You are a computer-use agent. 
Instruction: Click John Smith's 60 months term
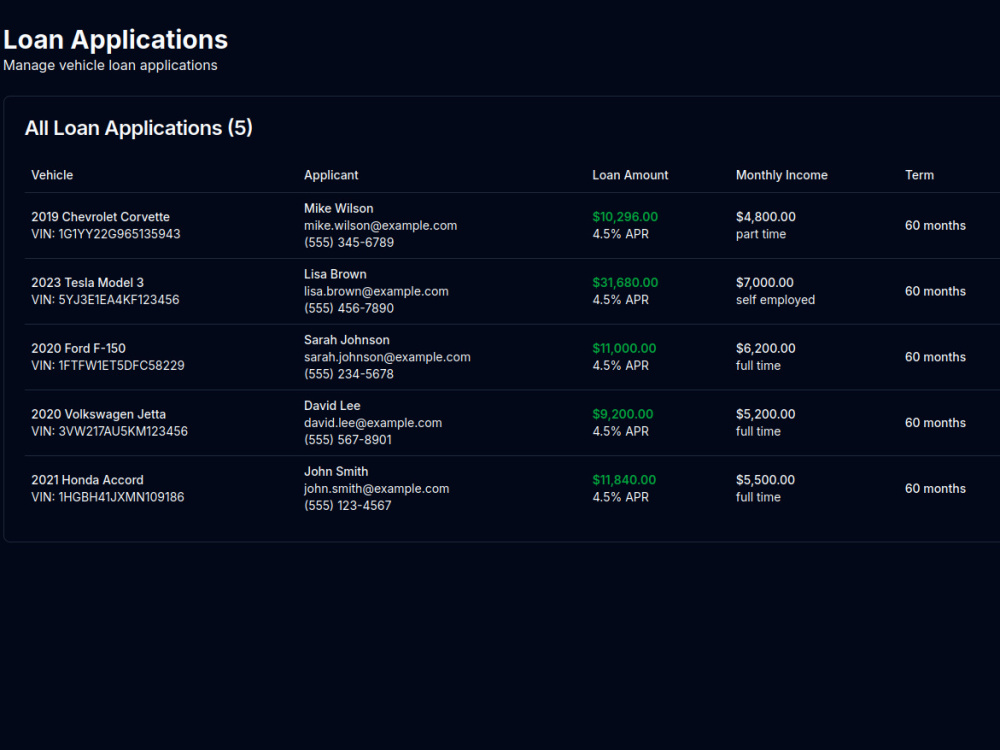click(936, 489)
